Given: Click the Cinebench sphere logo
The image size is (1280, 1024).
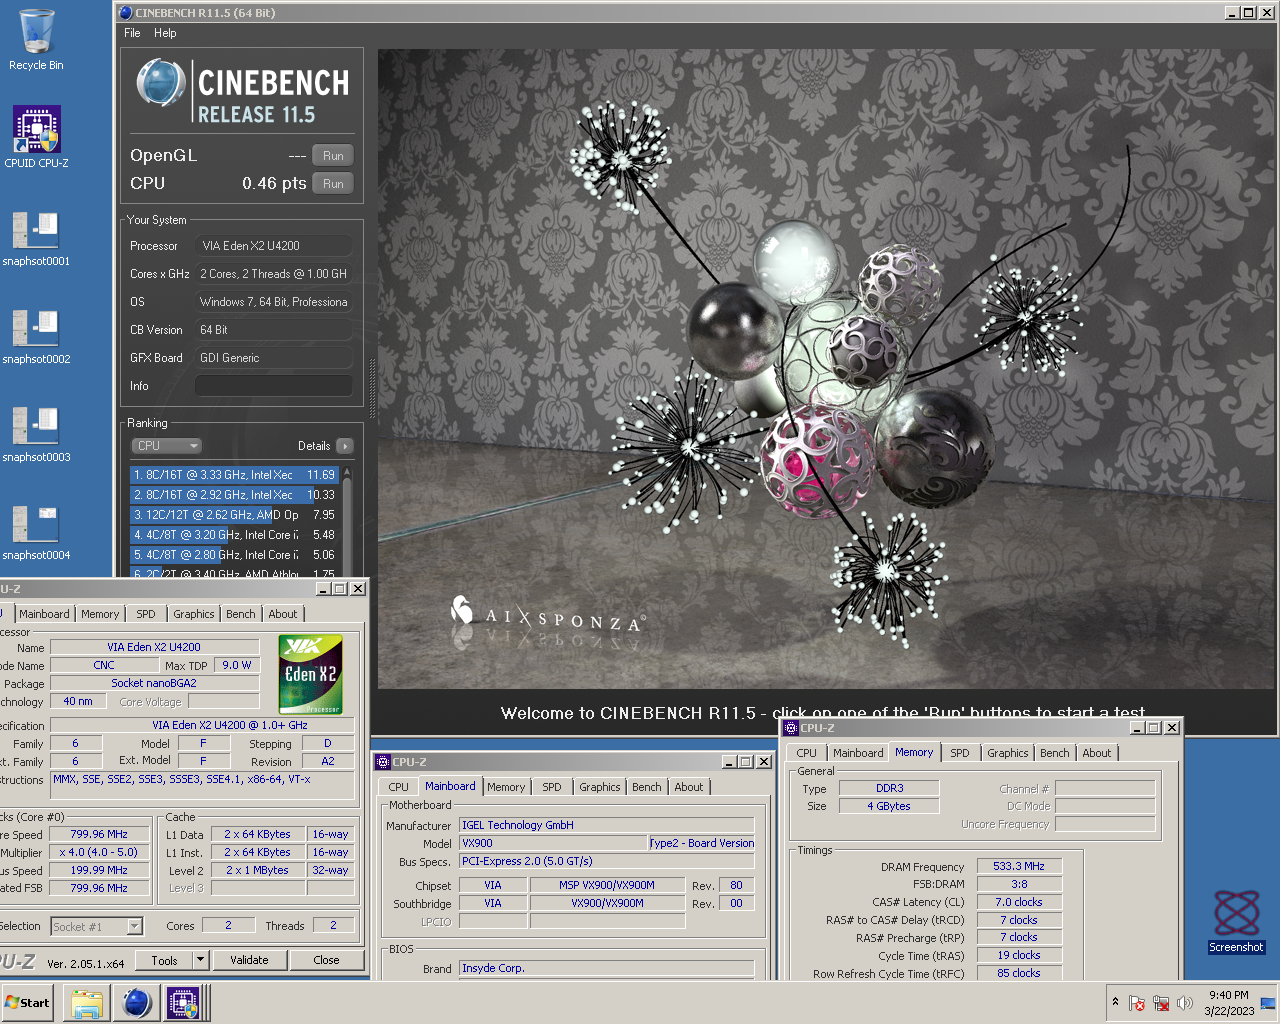Looking at the screenshot, I should point(160,83).
